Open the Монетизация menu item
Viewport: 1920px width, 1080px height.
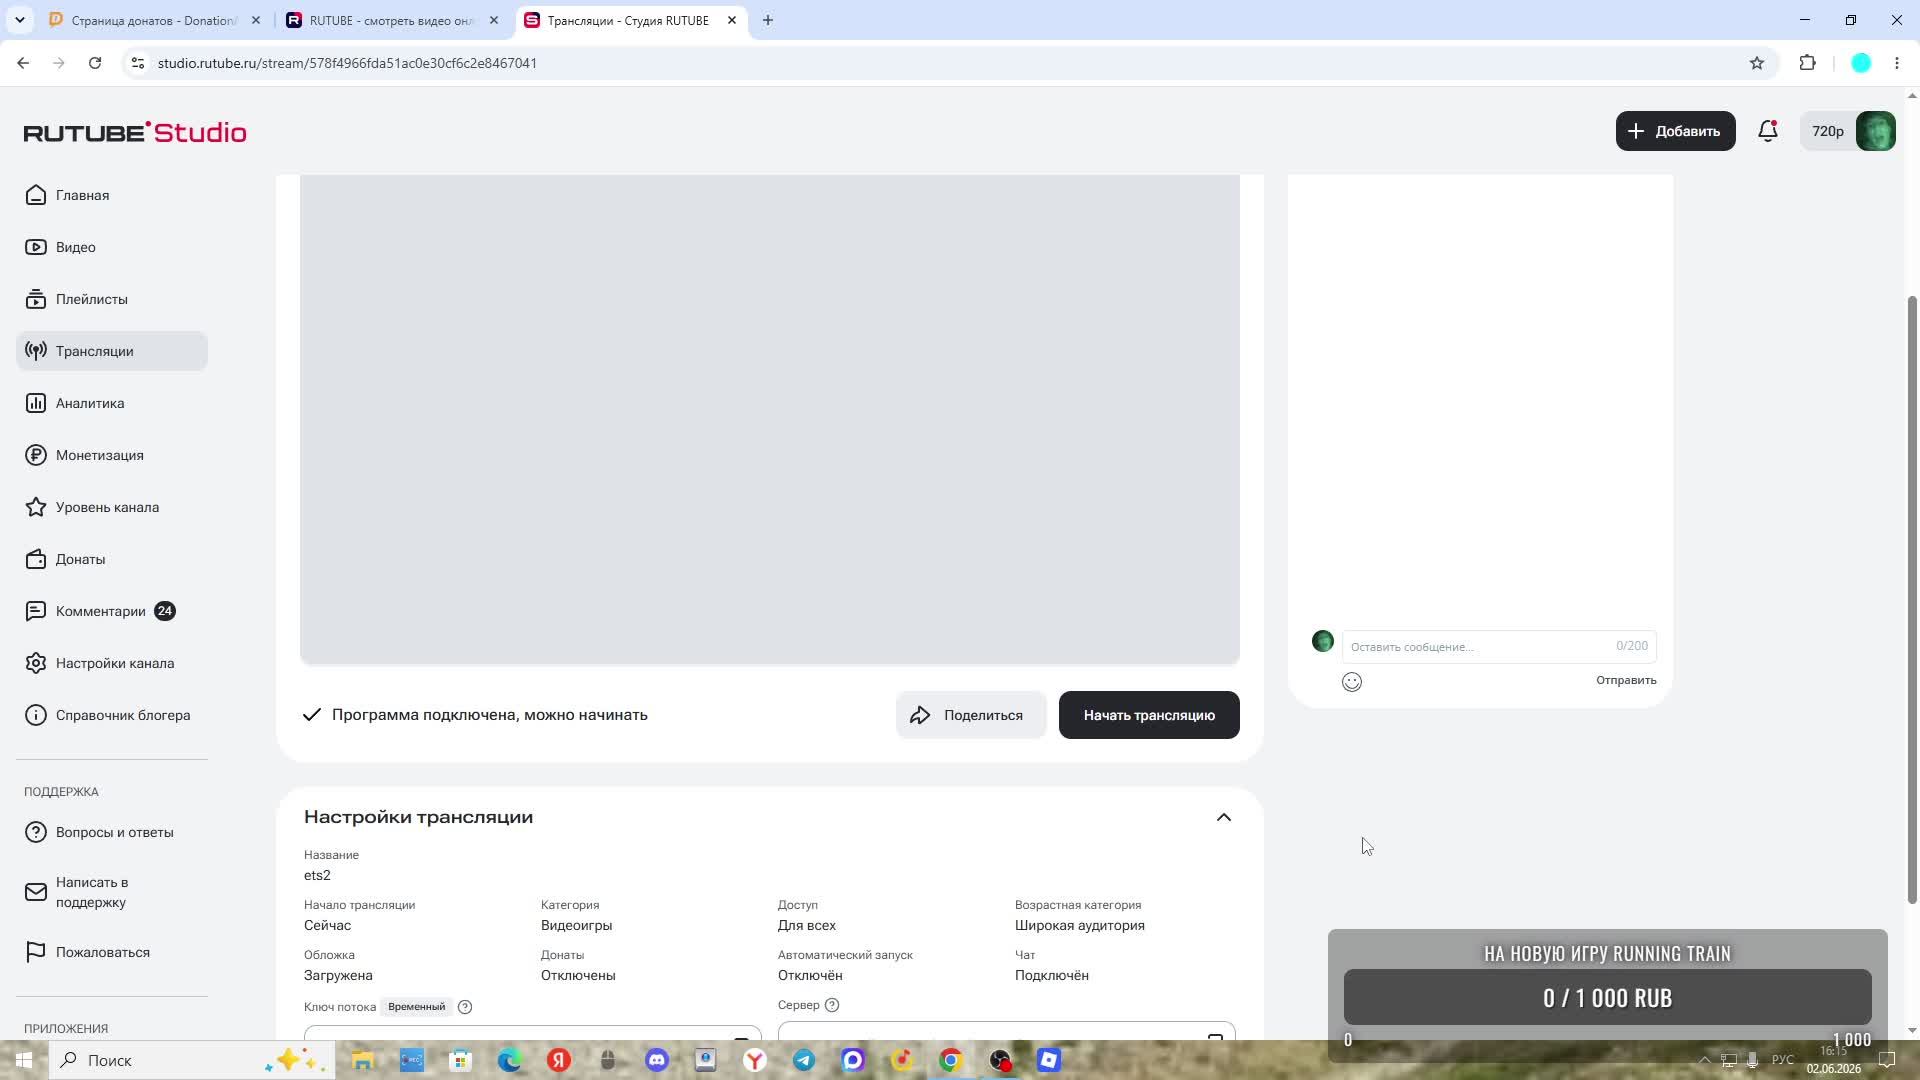[x=112, y=455]
